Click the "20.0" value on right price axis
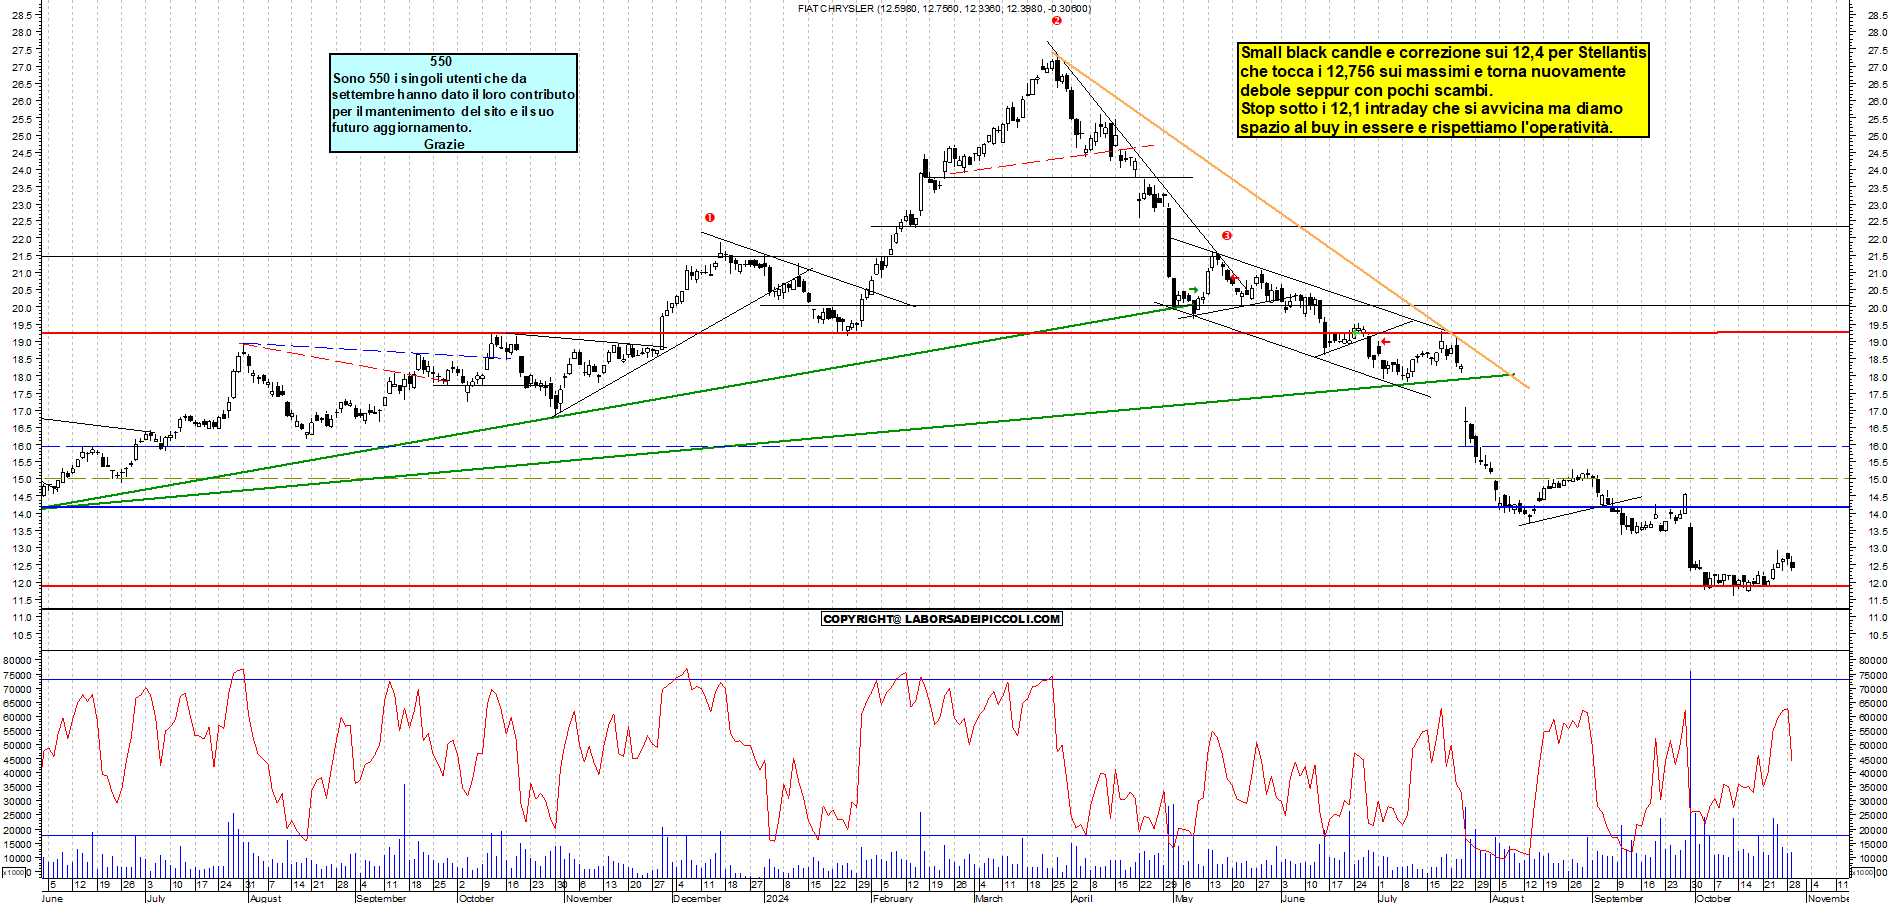The width and height of the screenshot is (1890, 903). (1876, 308)
